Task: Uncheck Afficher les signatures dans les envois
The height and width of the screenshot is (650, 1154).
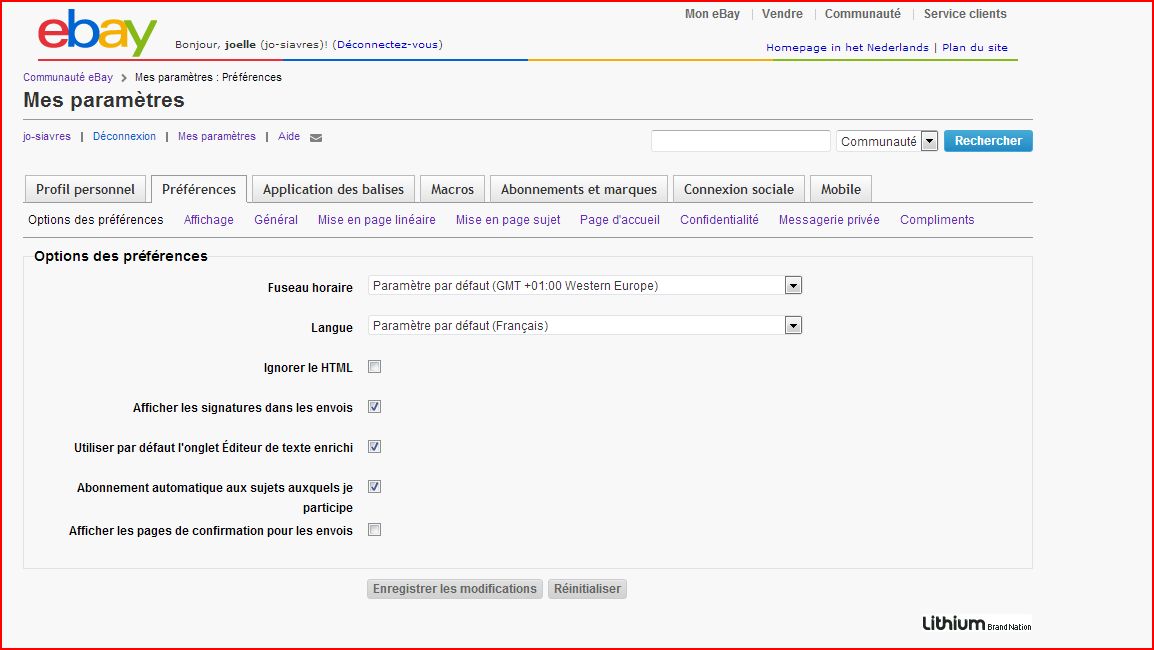Action: point(375,407)
